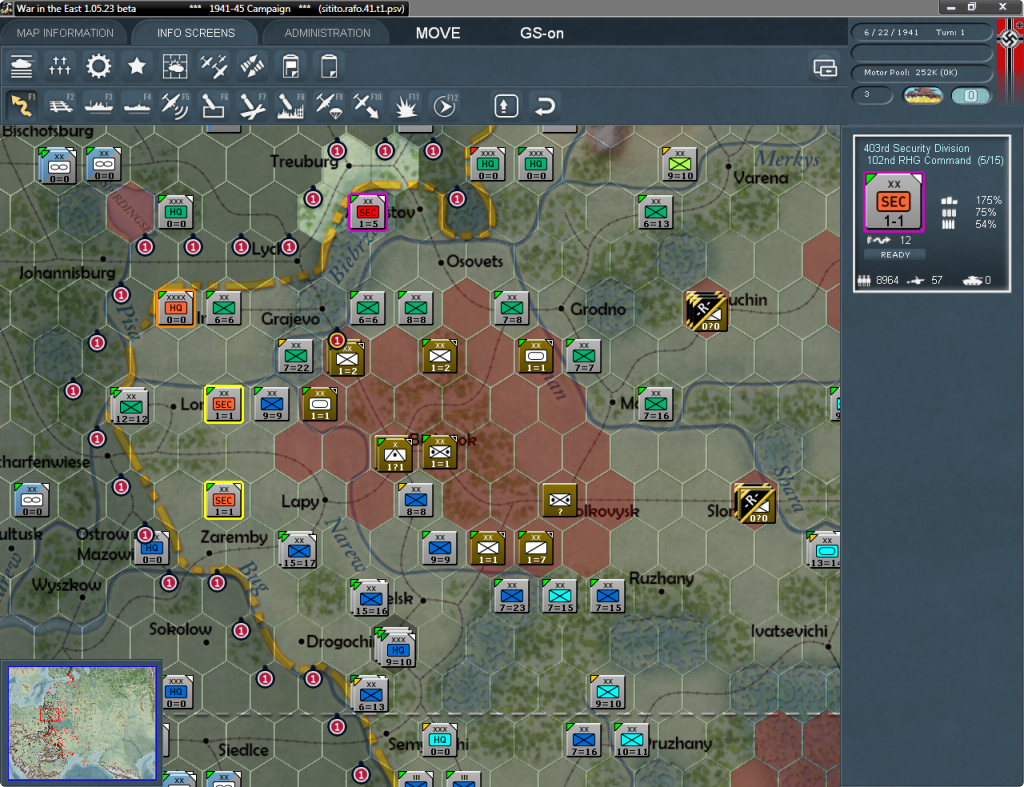Select the 9=10 HQ stack near Drogochin
The width and height of the screenshot is (1024, 787).
pyautogui.click(x=397, y=648)
